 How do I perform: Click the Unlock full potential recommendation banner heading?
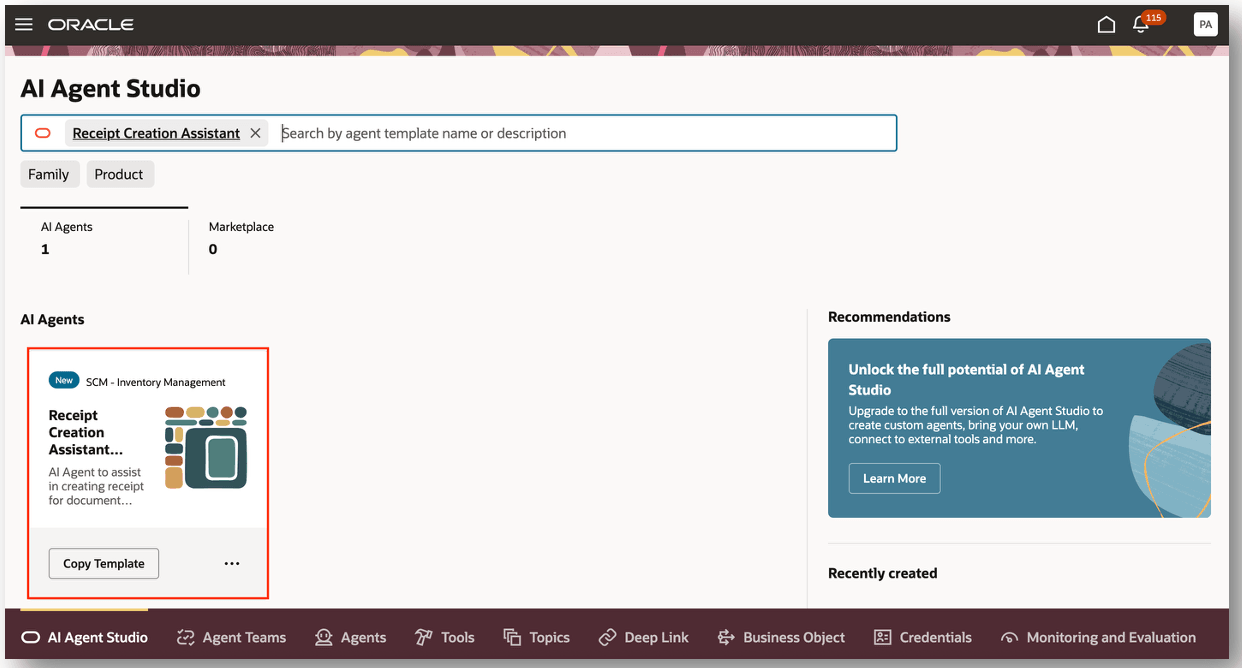(966, 379)
